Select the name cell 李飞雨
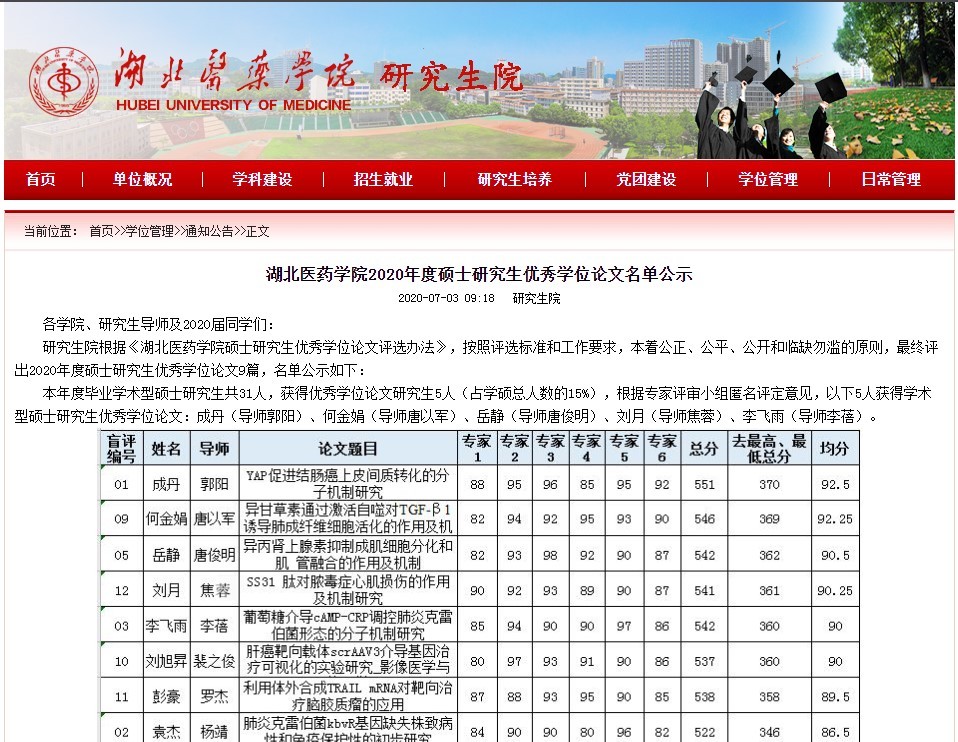The image size is (958, 742). pos(166,626)
